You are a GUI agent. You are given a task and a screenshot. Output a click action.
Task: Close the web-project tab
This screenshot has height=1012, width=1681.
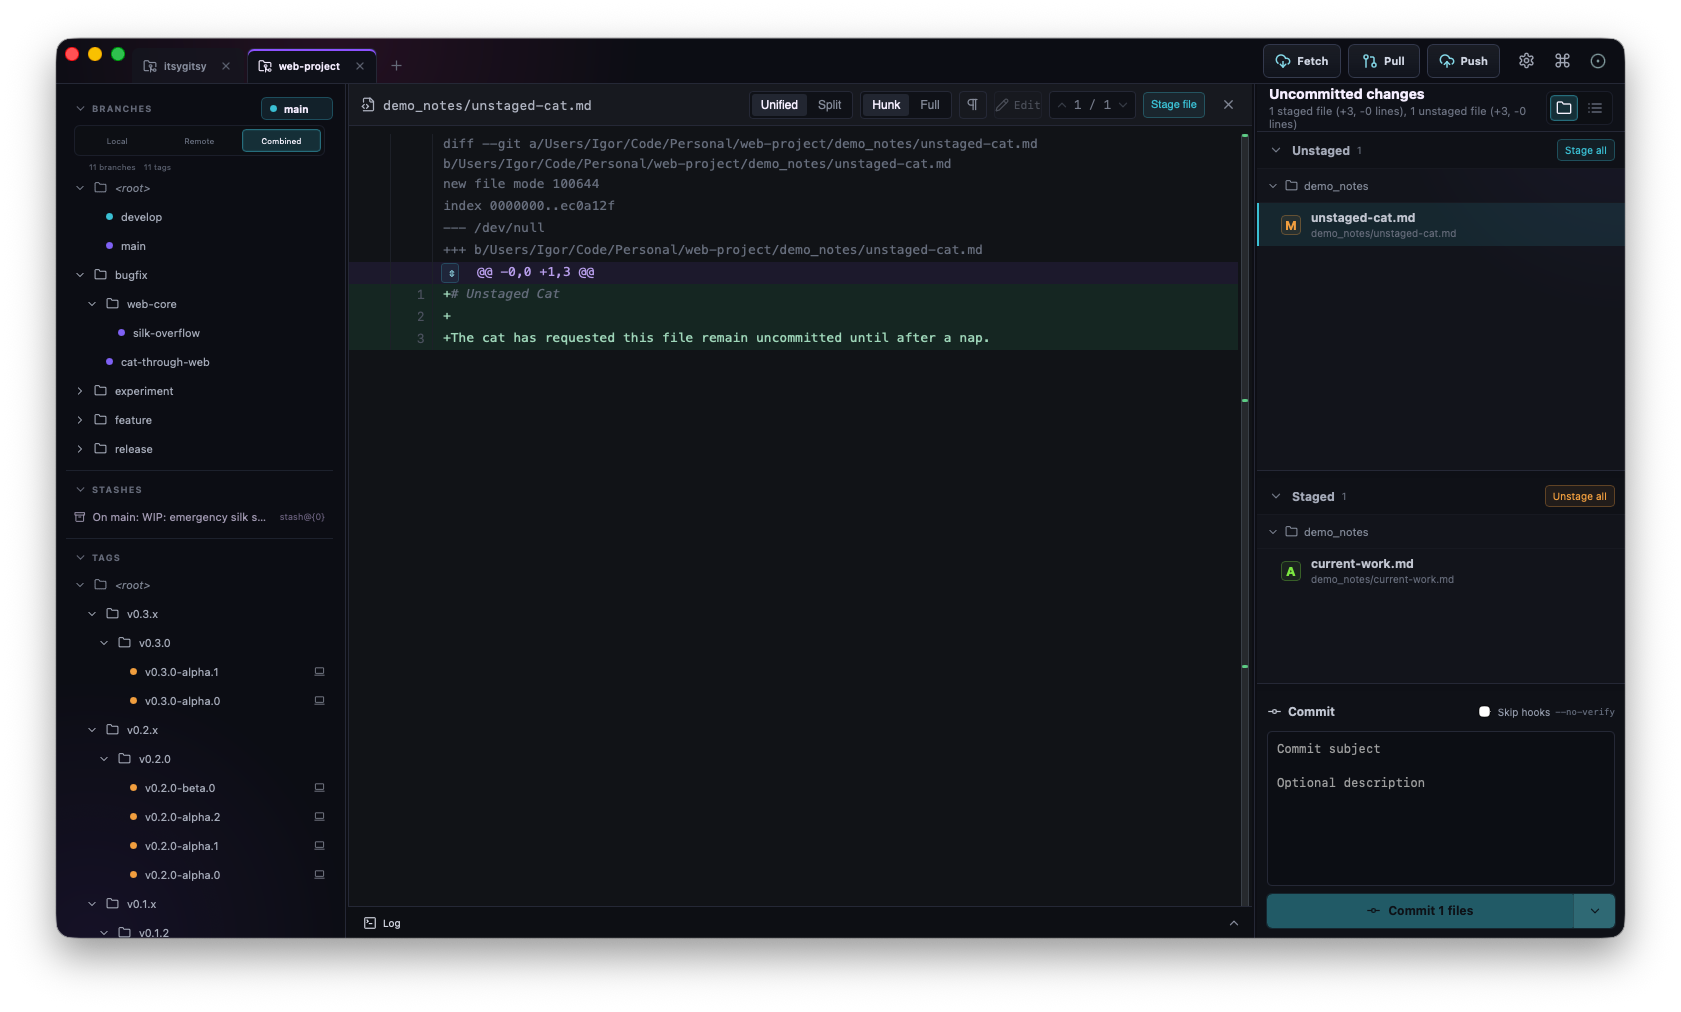click(x=360, y=66)
